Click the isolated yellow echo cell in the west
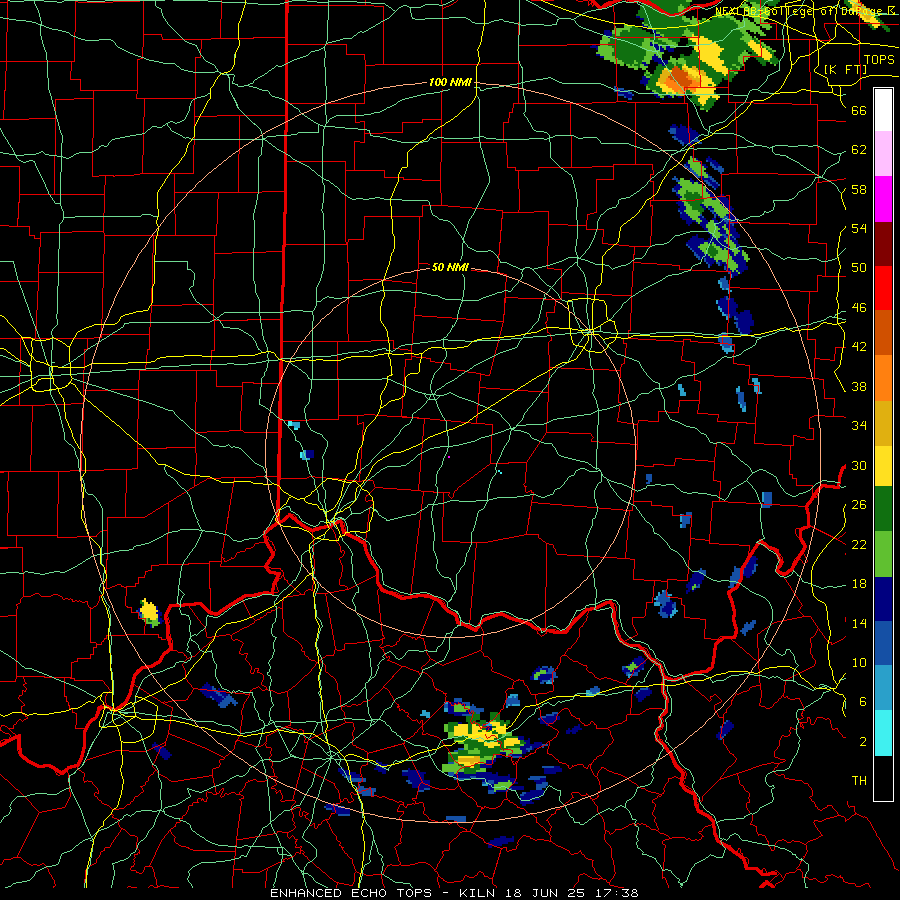The width and height of the screenshot is (900, 900). pos(149,612)
